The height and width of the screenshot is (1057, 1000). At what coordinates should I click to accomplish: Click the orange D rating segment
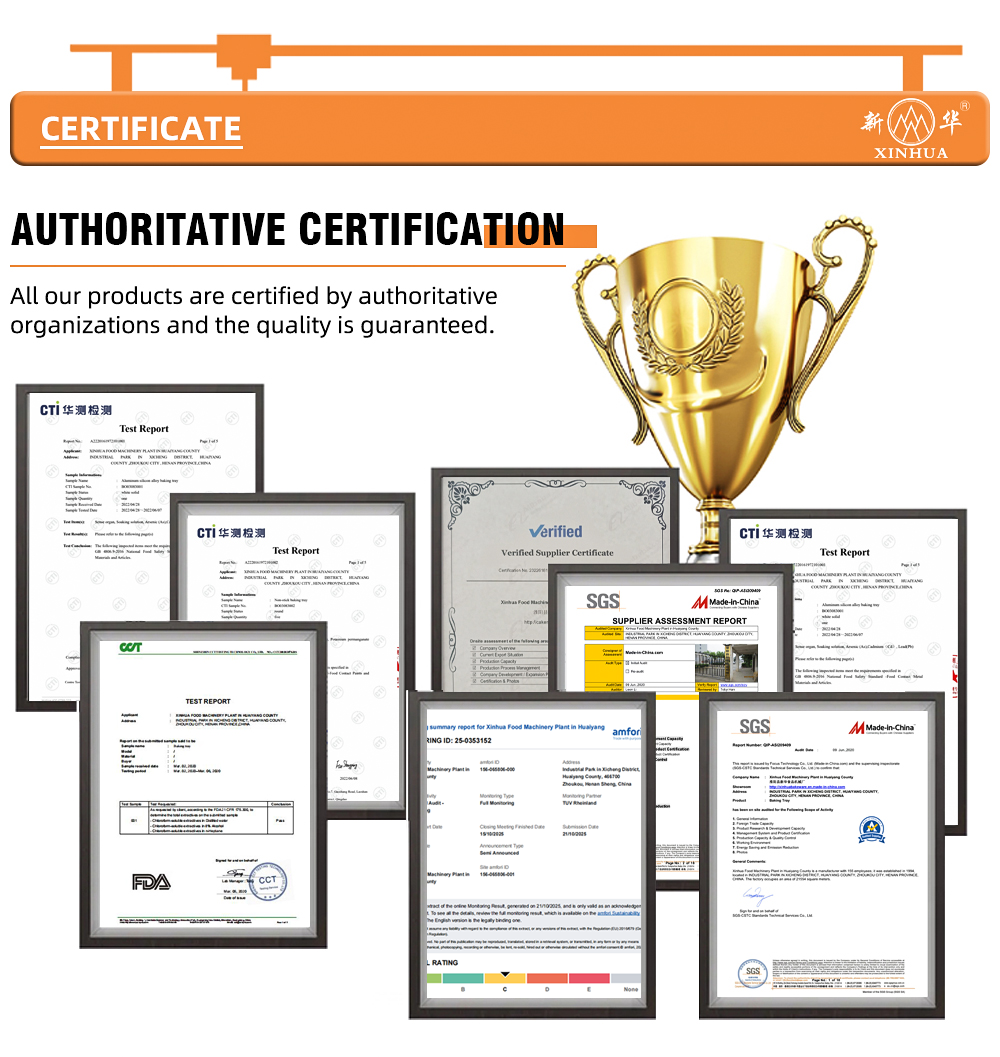(x=548, y=978)
